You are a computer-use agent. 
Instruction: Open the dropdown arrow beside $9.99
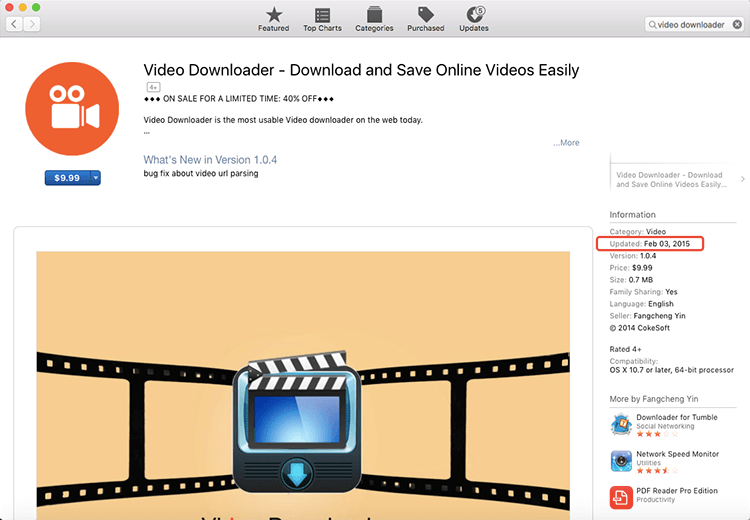click(x=96, y=178)
